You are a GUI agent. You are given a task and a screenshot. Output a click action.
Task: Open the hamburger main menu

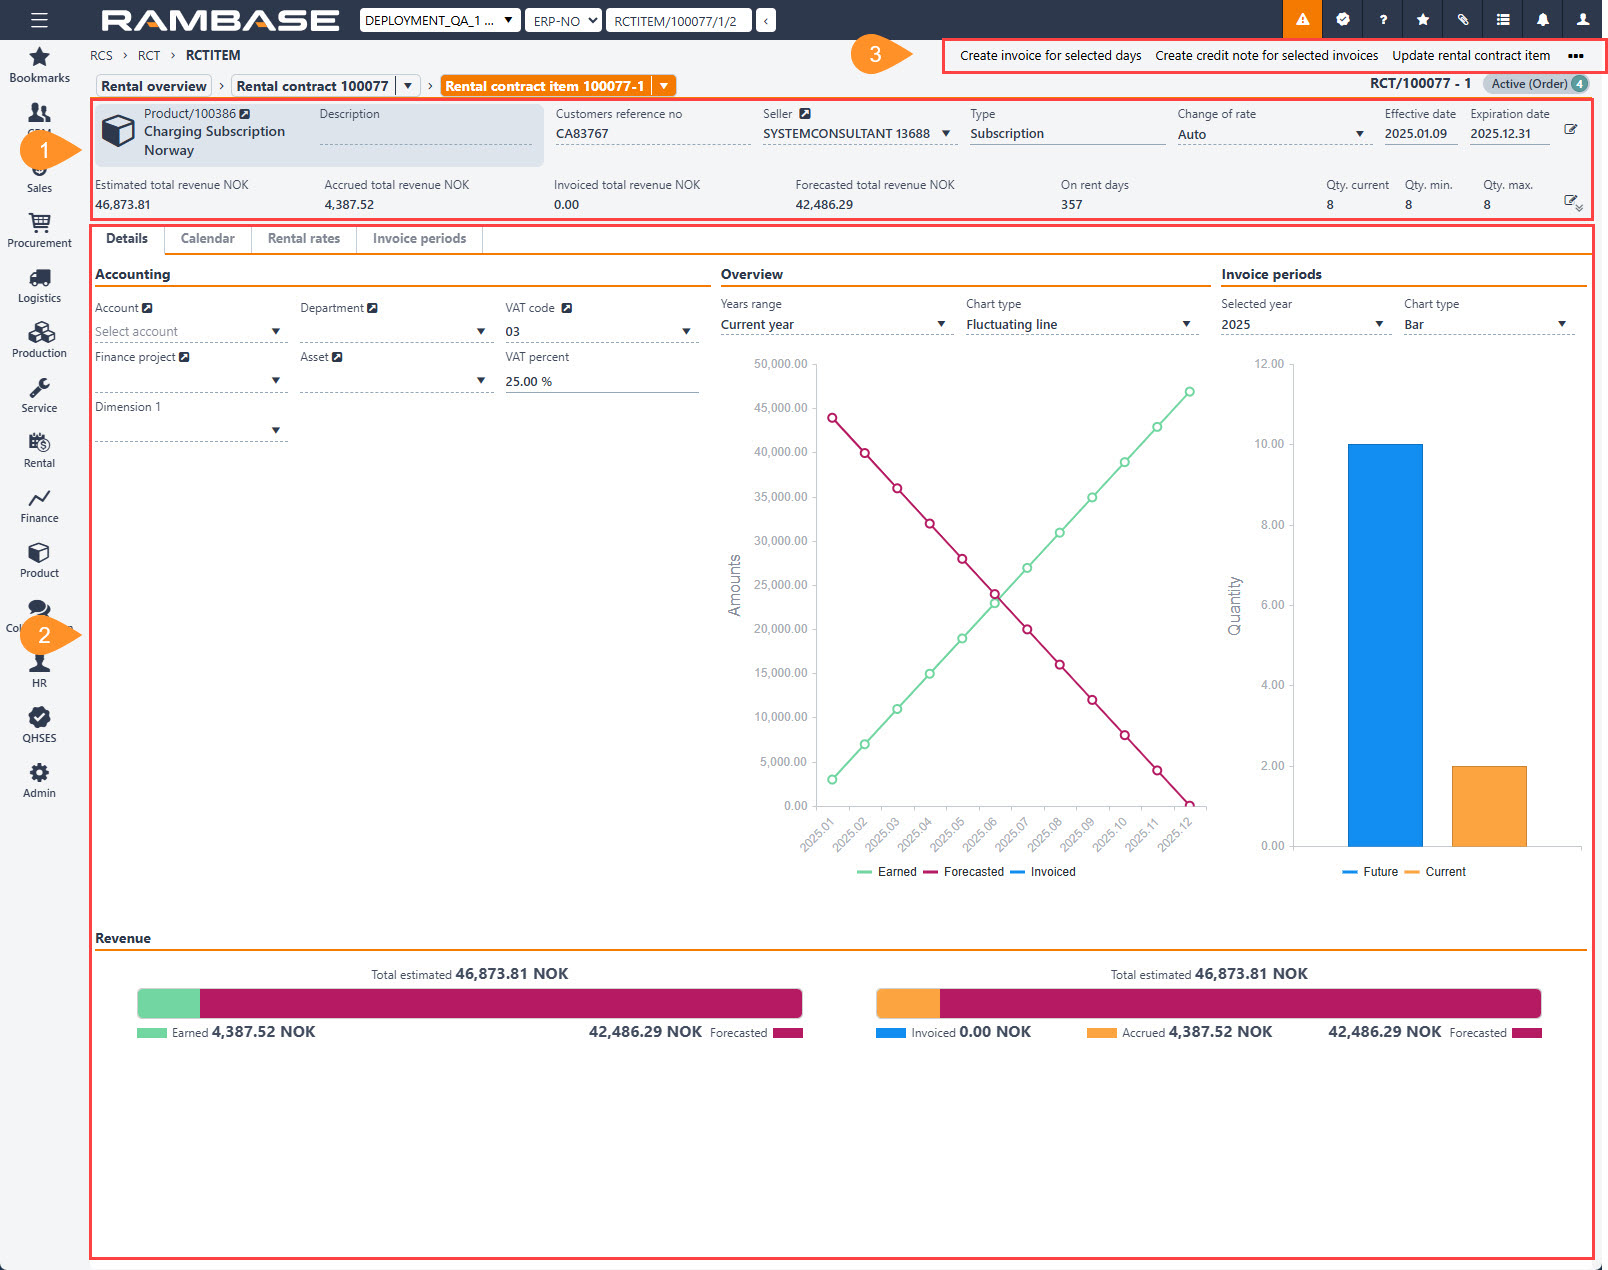[39, 20]
